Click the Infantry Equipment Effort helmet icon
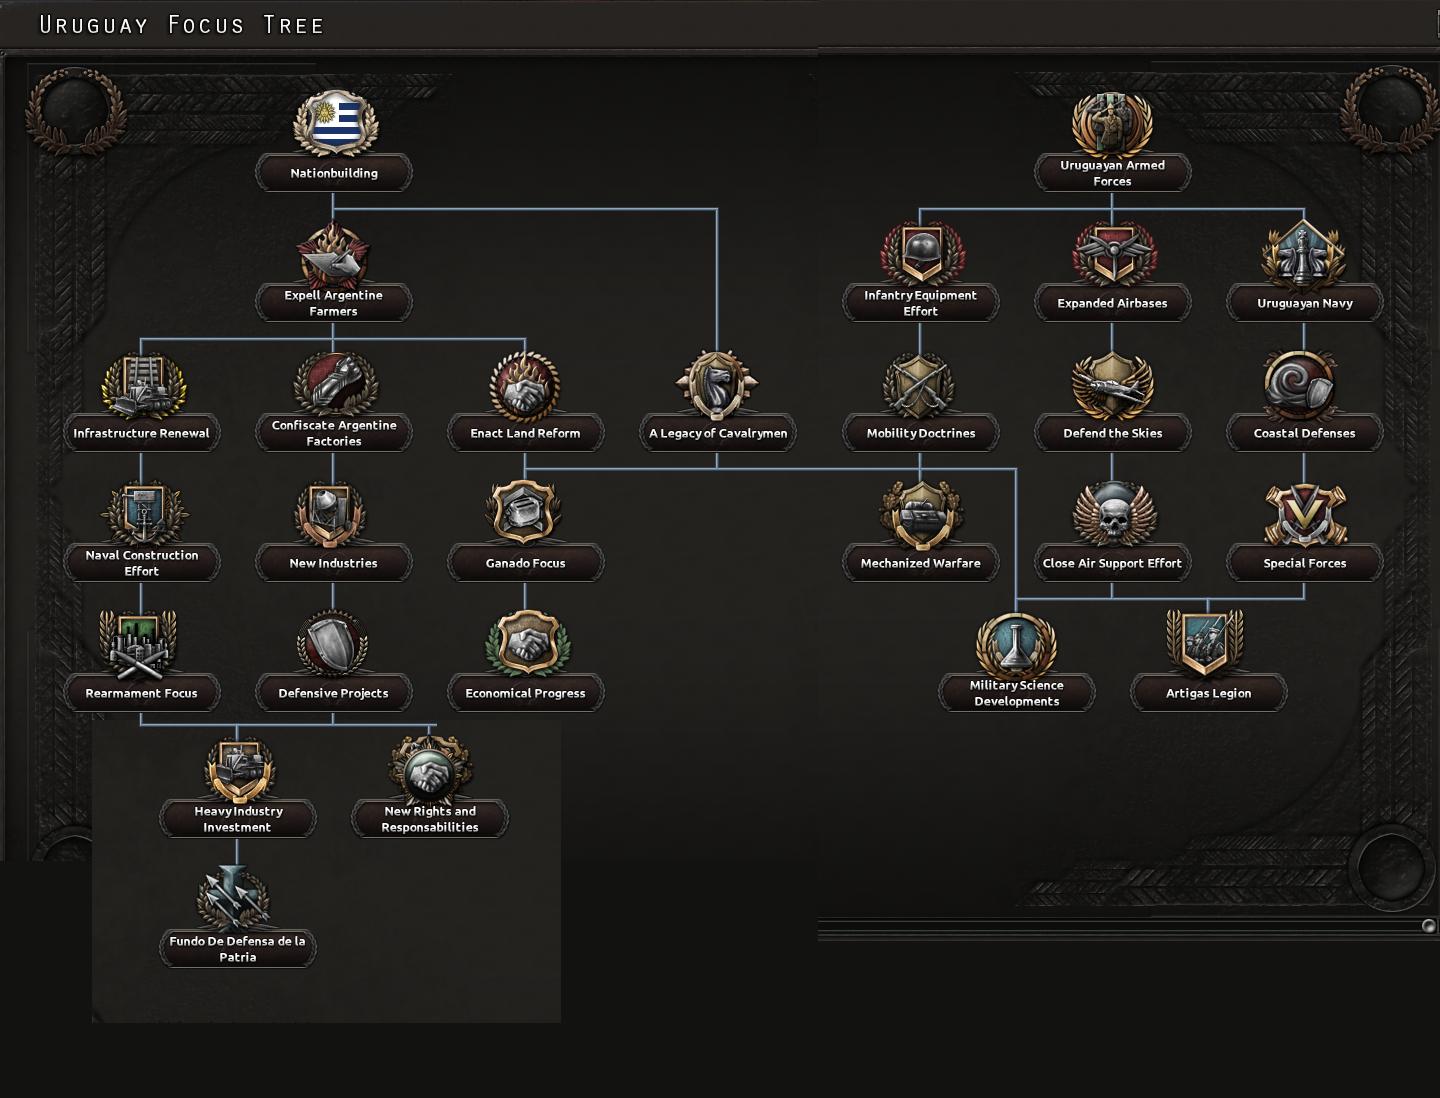 coord(921,253)
